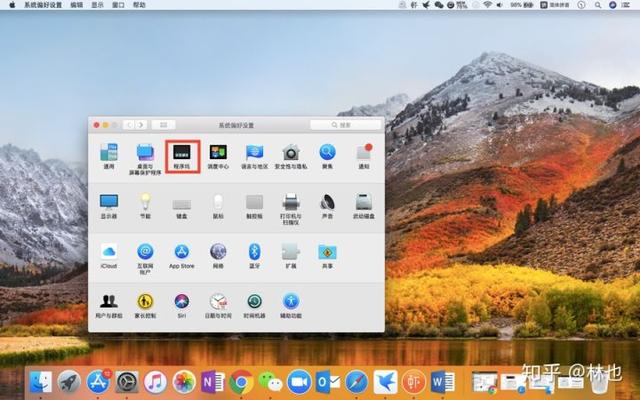The image size is (640, 400).
Task: Open WeChat from the Dock
Action: [x=270, y=382]
